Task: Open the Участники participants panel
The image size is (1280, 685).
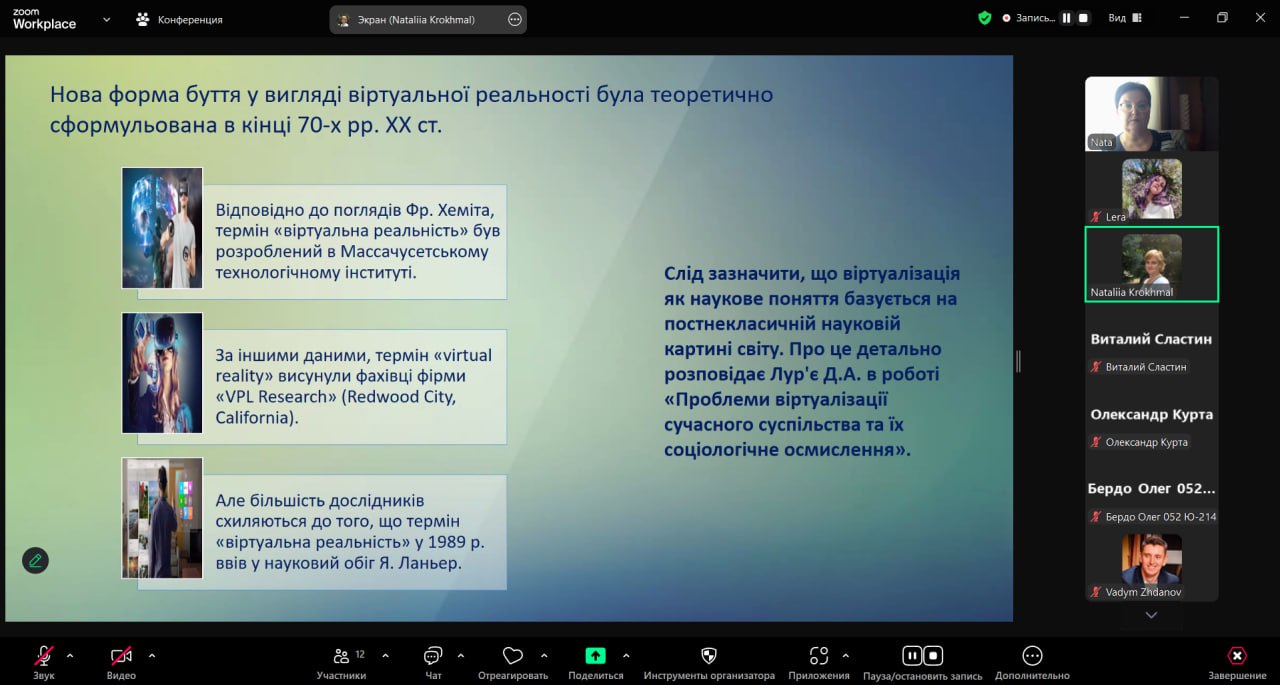Action: tap(341, 656)
